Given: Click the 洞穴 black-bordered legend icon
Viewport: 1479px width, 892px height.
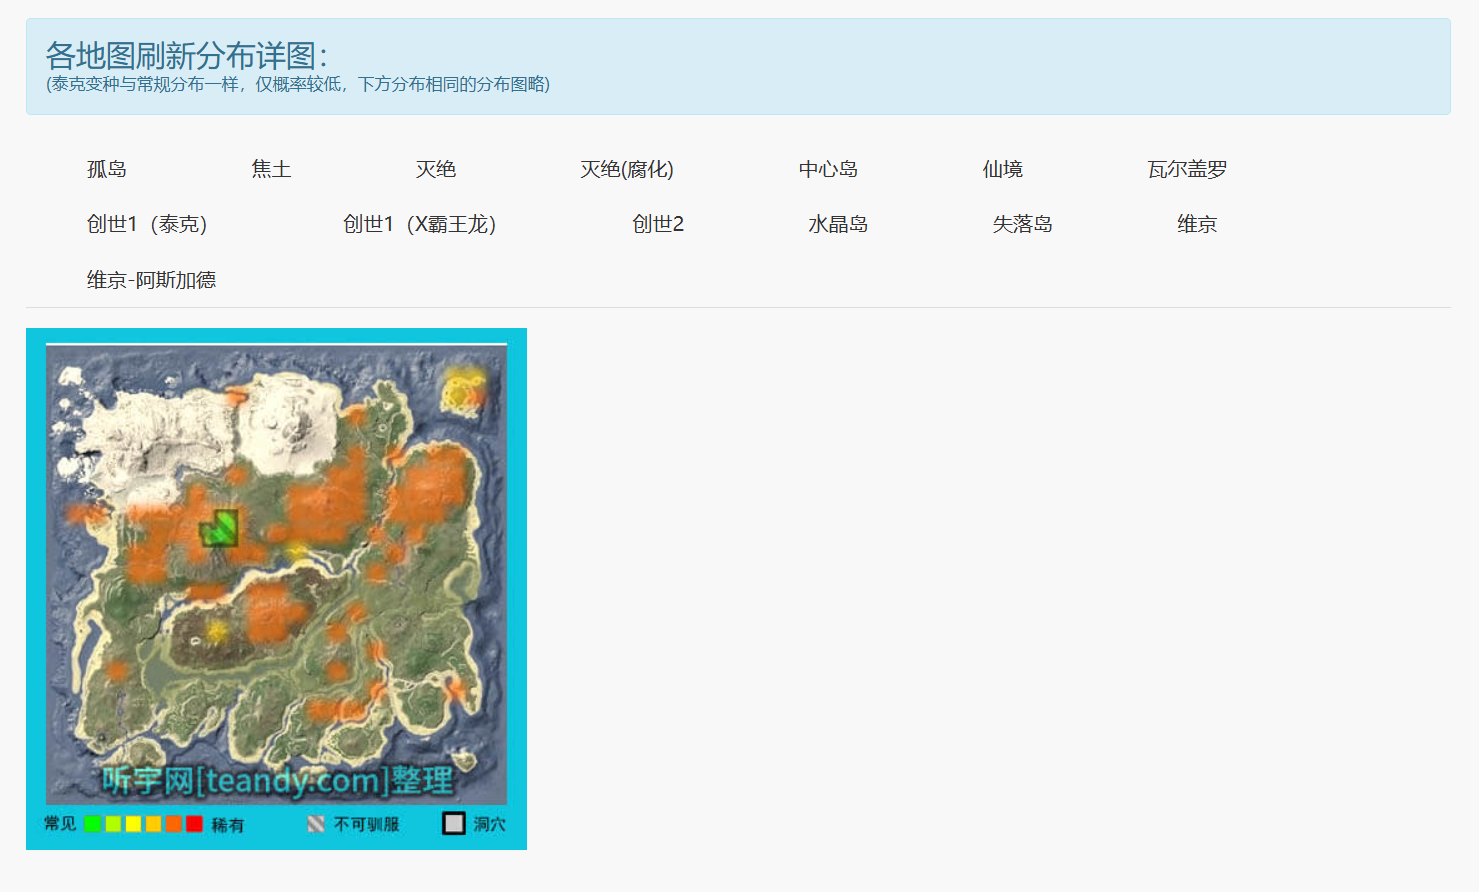Looking at the screenshot, I should (x=454, y=823).
